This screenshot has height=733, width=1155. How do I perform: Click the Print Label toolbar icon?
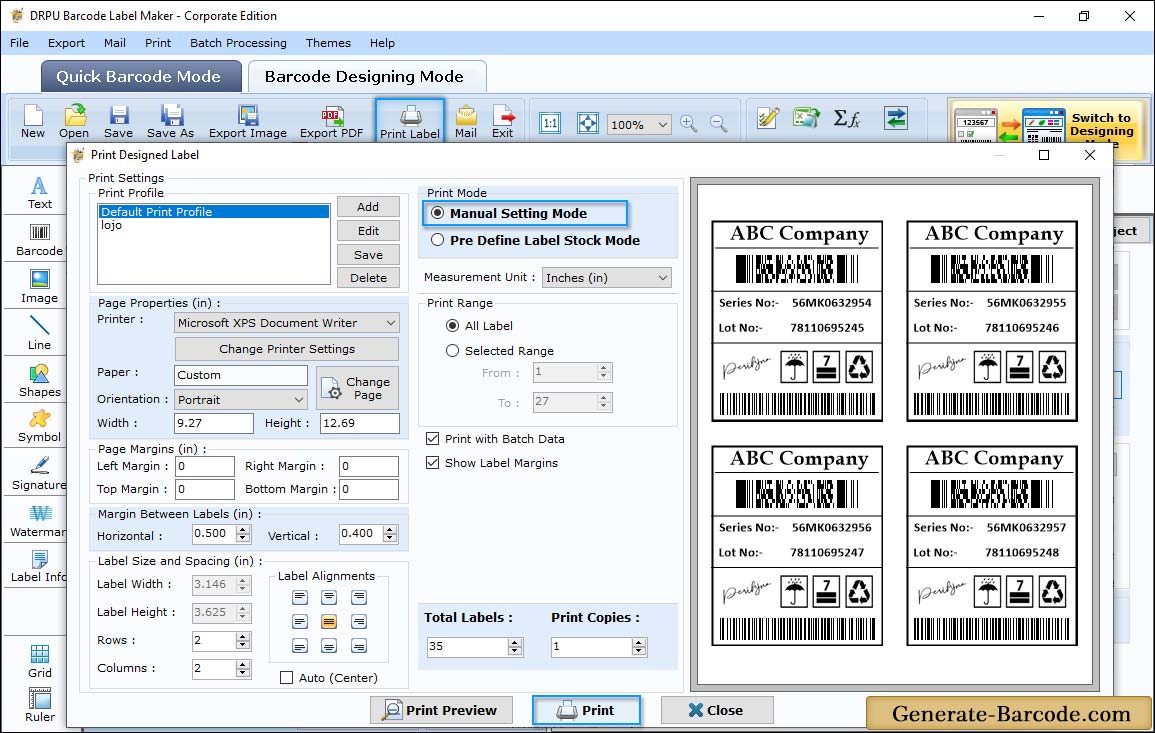(410, 122)
